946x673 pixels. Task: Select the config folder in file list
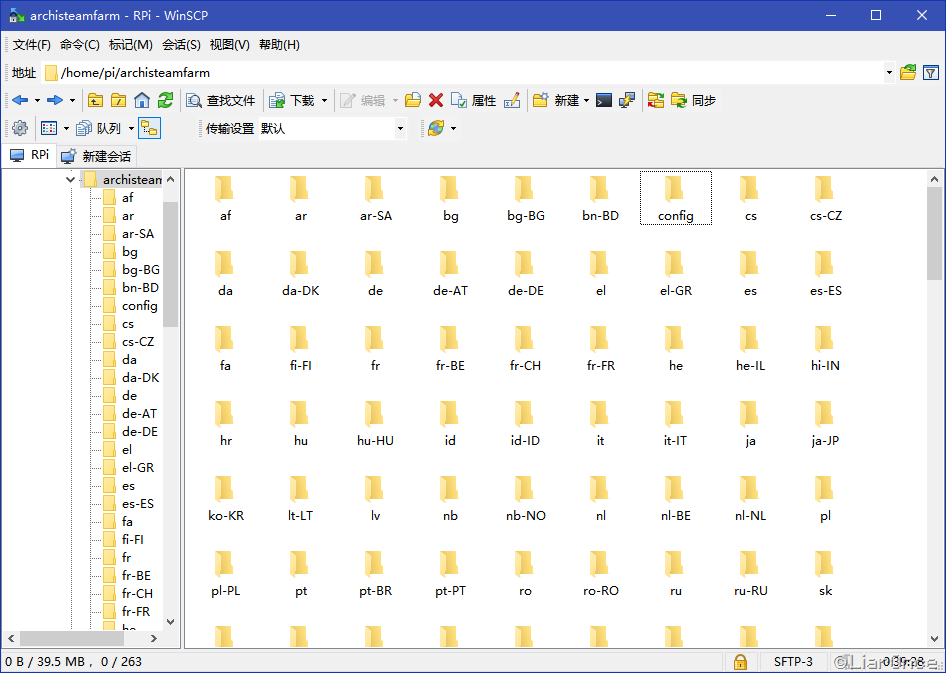point(676,198)
